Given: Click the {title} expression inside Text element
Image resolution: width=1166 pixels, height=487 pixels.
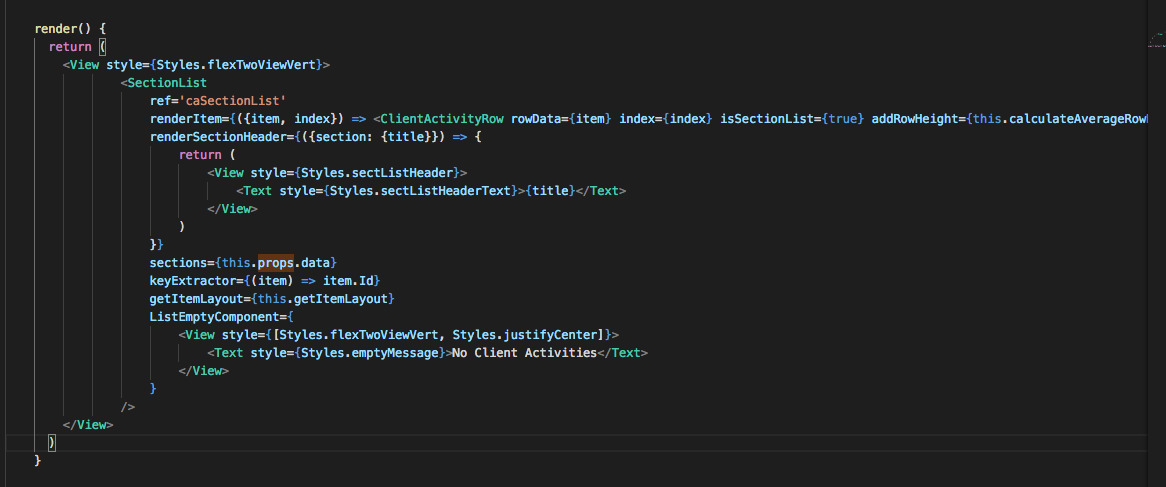Looking at the screenshot, I should tap(550, 191).
